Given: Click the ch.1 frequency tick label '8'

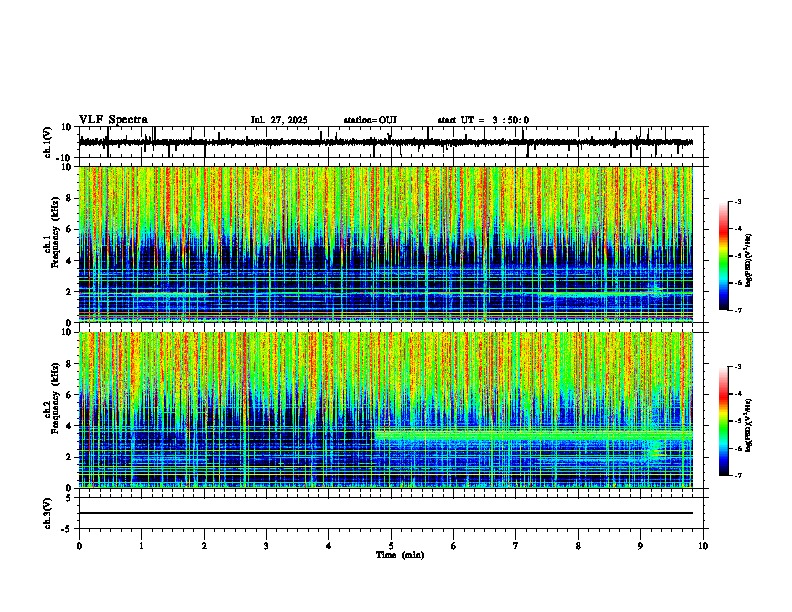Looking at the screenshot, I should [x=69, y=198].
